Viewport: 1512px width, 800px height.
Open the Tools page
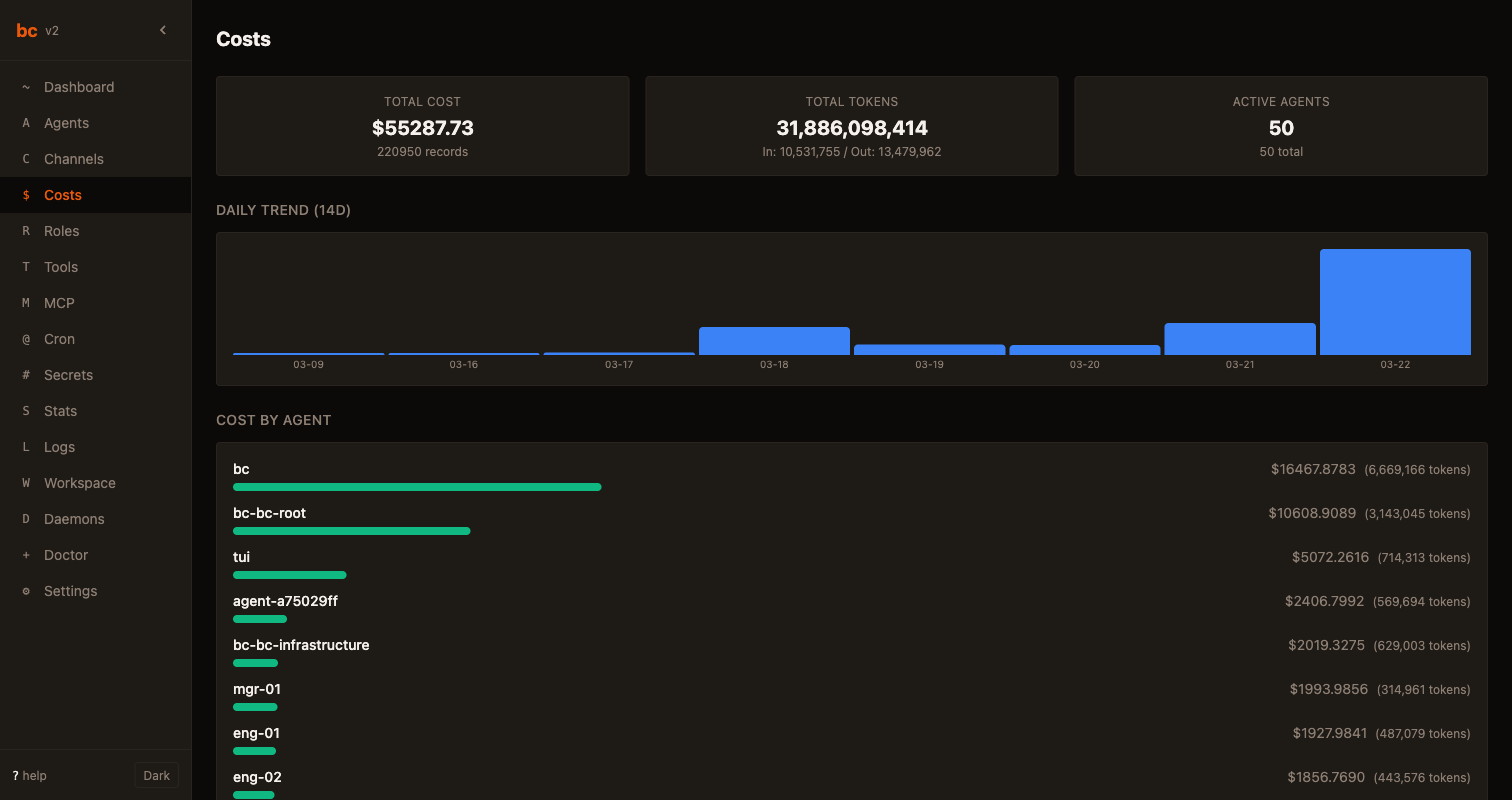[95, 267]
